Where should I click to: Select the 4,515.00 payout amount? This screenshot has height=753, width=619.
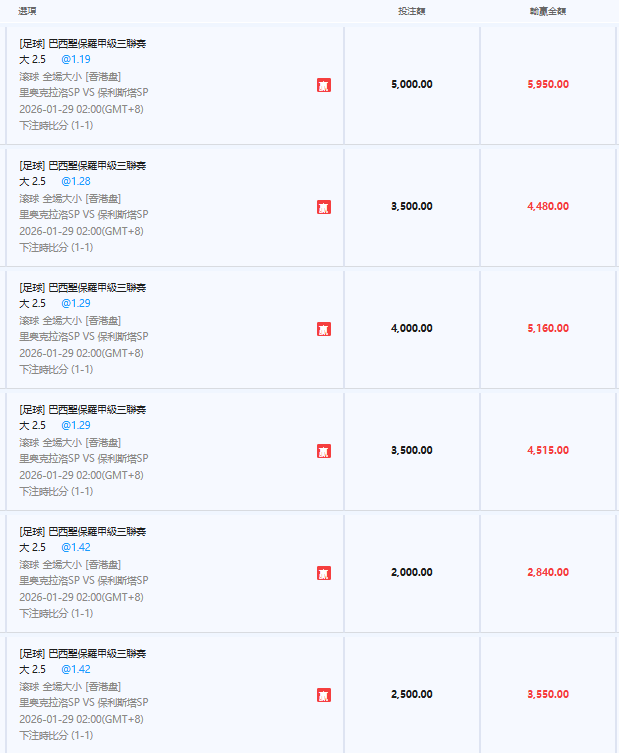tap(548, 450)
